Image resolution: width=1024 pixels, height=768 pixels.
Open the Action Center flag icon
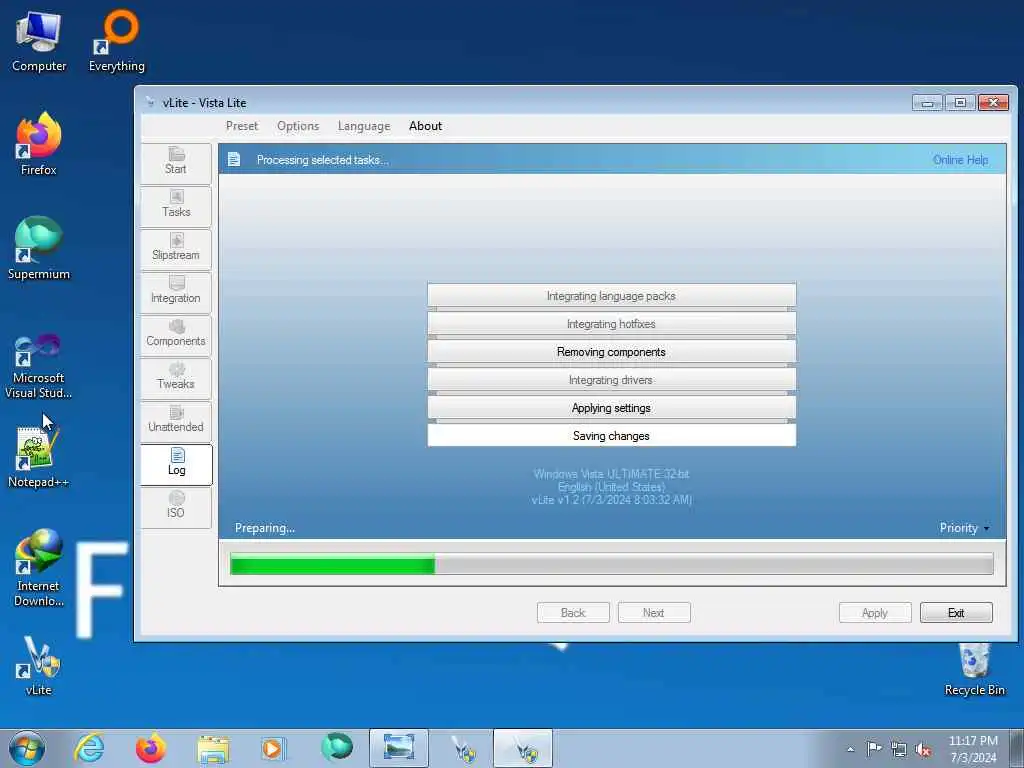[x=874, y=749]
